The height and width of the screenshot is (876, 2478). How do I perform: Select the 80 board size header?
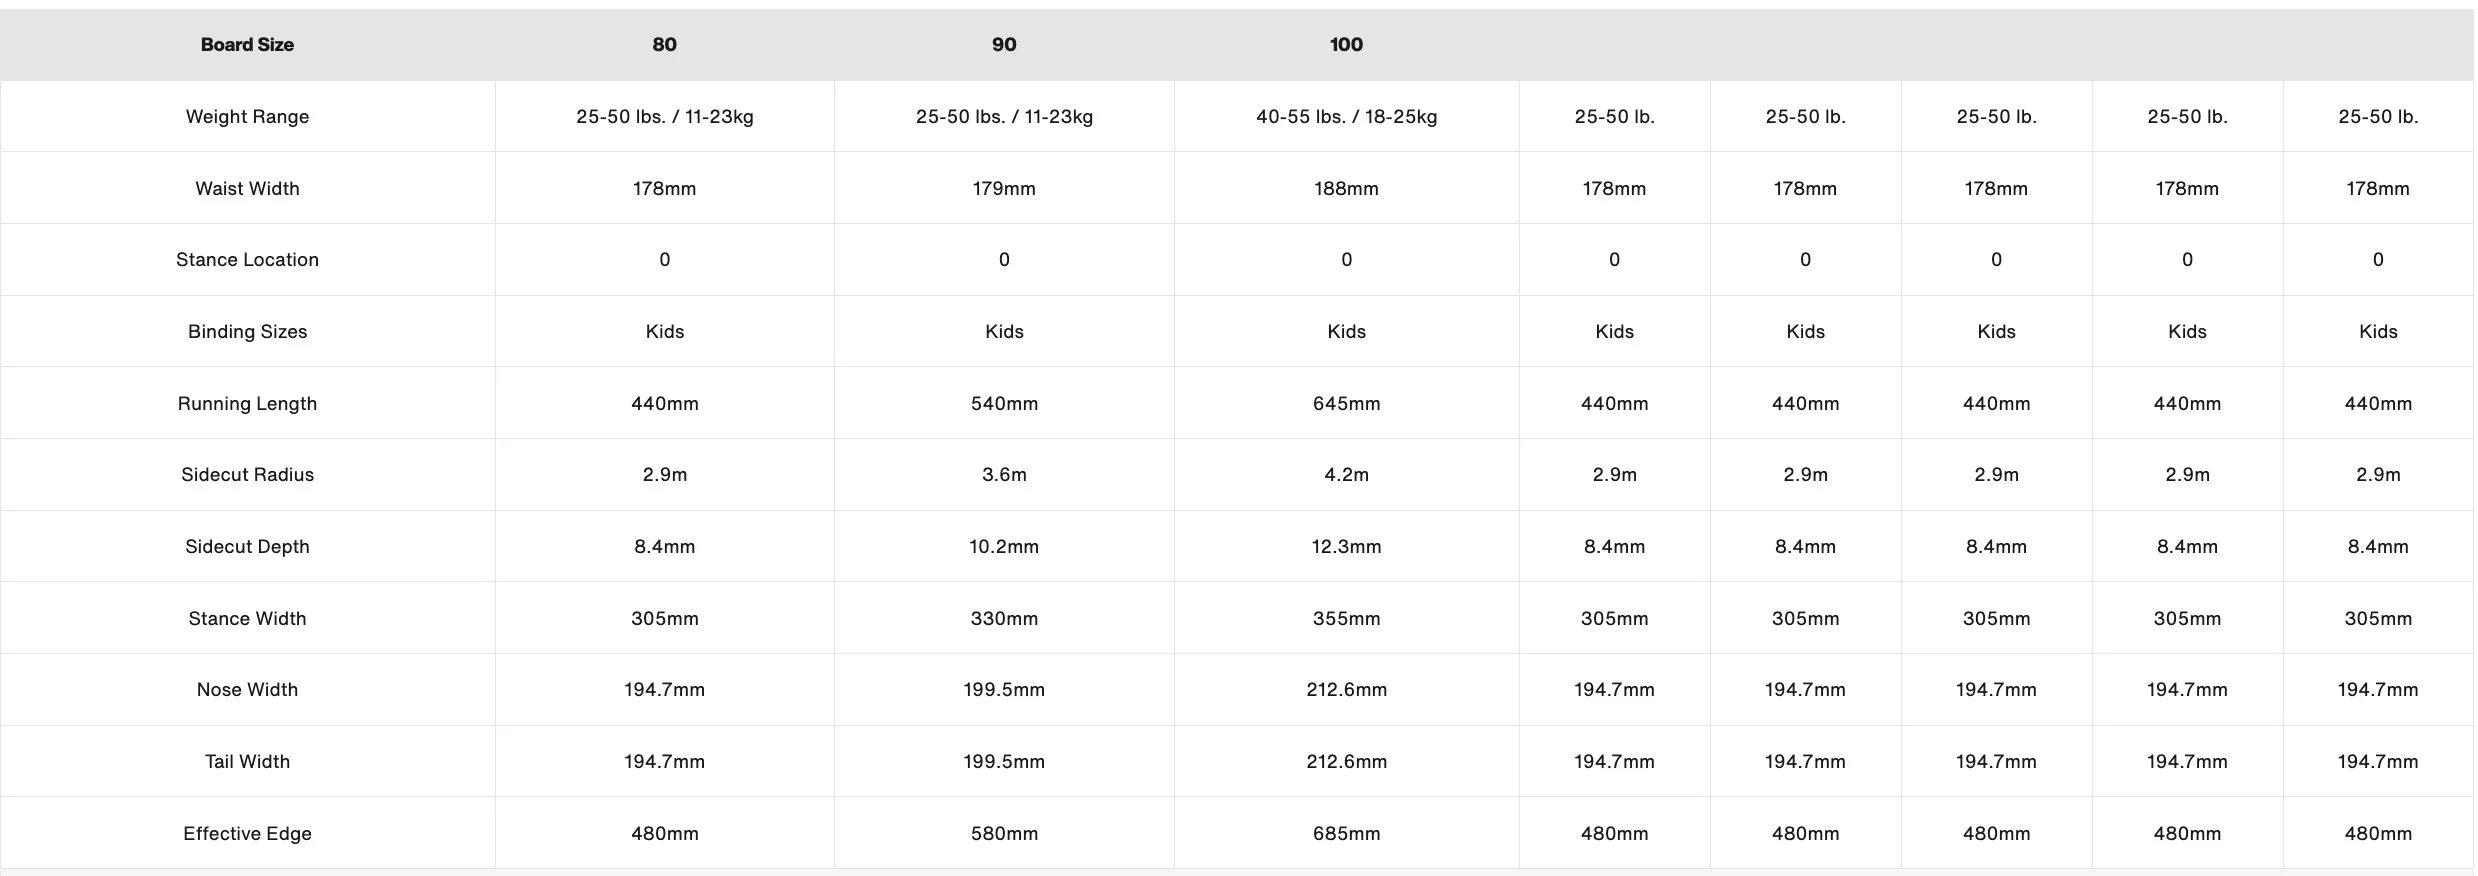pos(664,45)
